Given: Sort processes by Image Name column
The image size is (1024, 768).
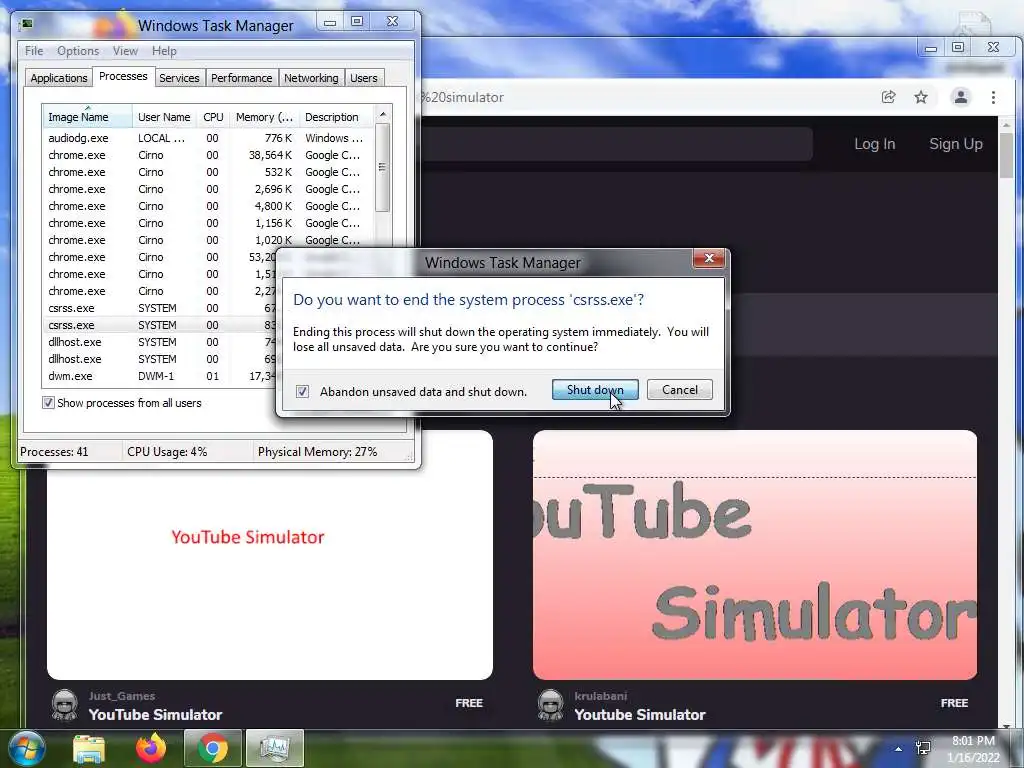Looking at the screenshot, I should 87,117.
